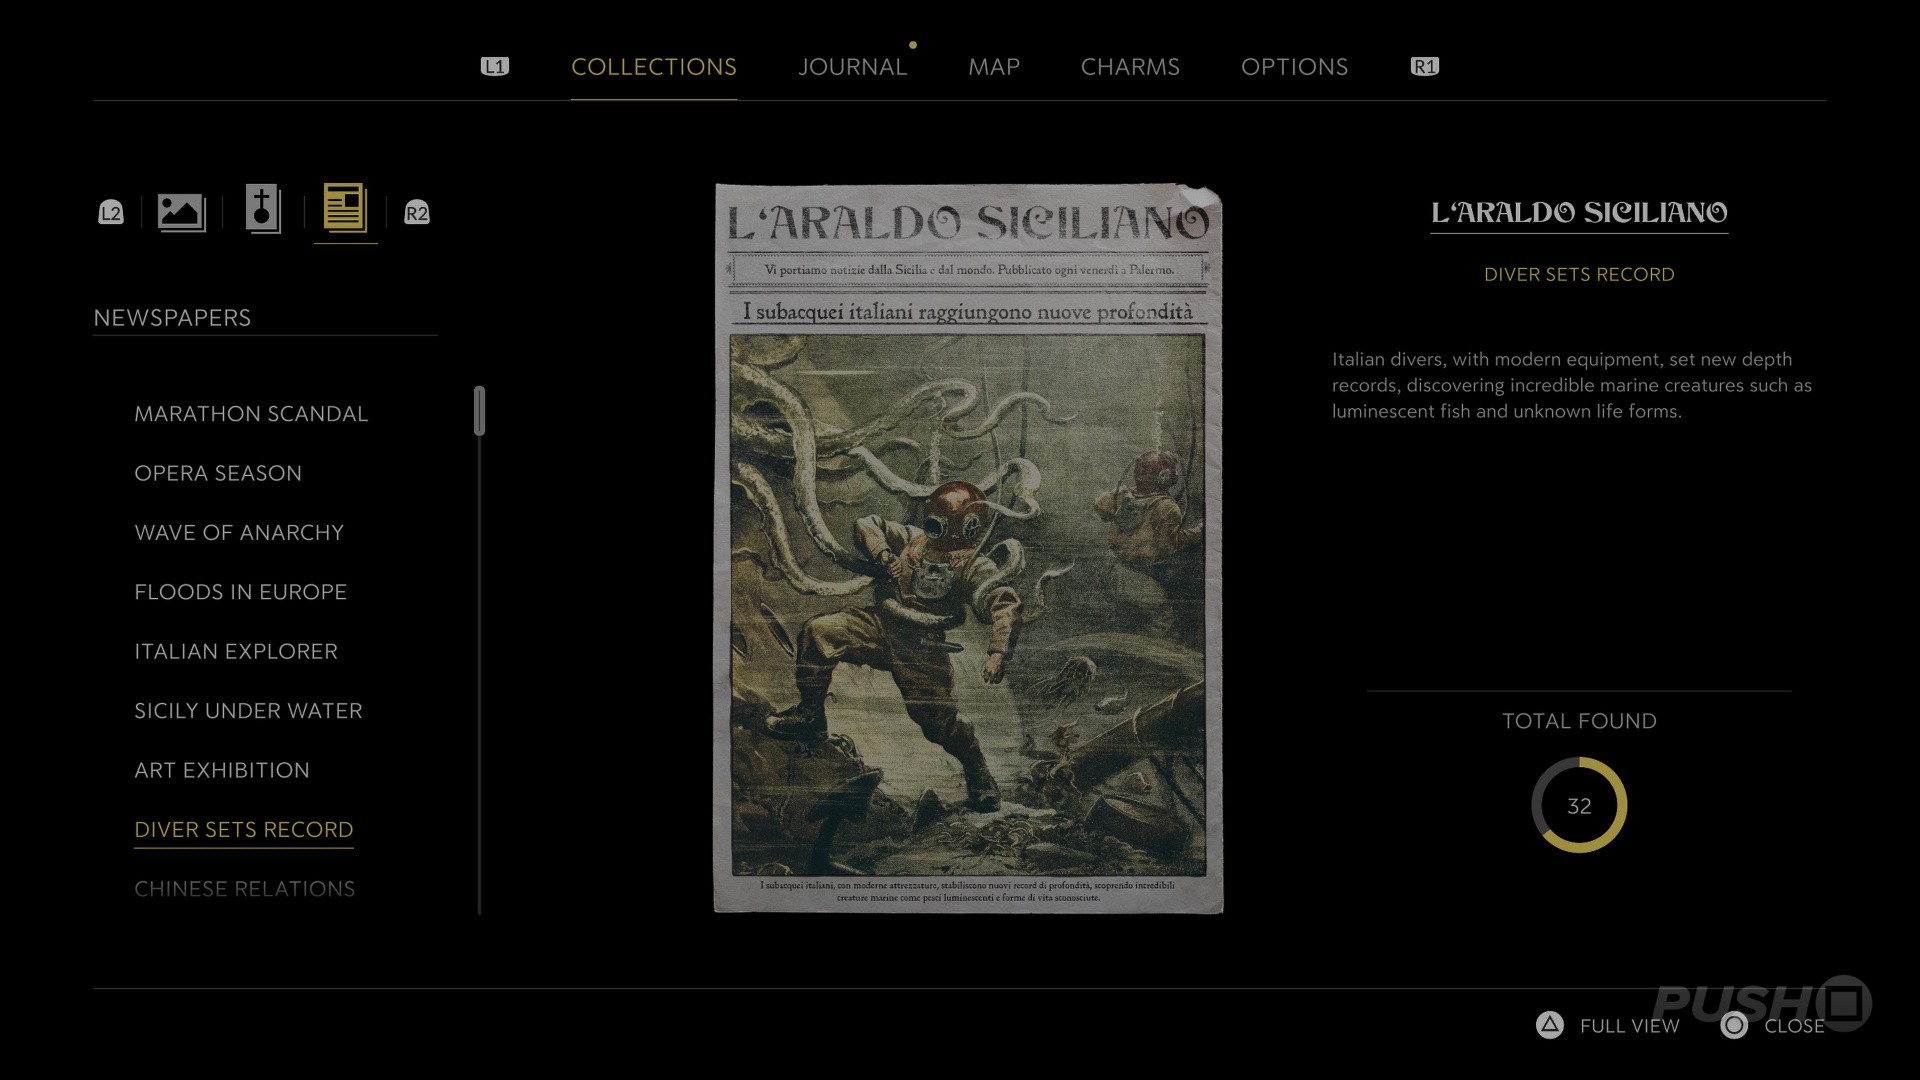Select the Marathon Scandal newspaper entry

point(251,414)
